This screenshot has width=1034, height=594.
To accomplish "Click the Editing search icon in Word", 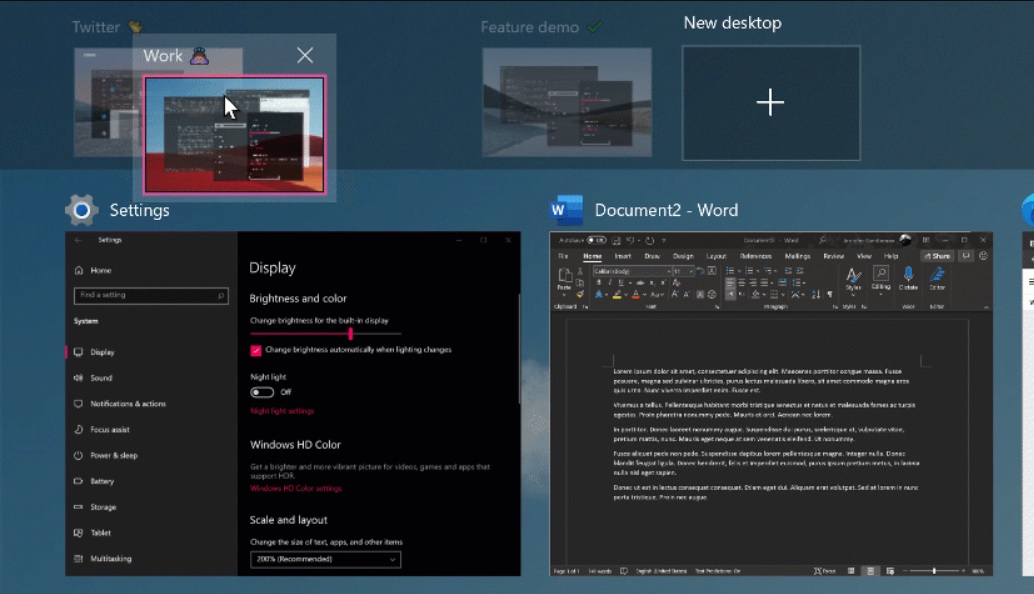I will [x=881, y=273].
